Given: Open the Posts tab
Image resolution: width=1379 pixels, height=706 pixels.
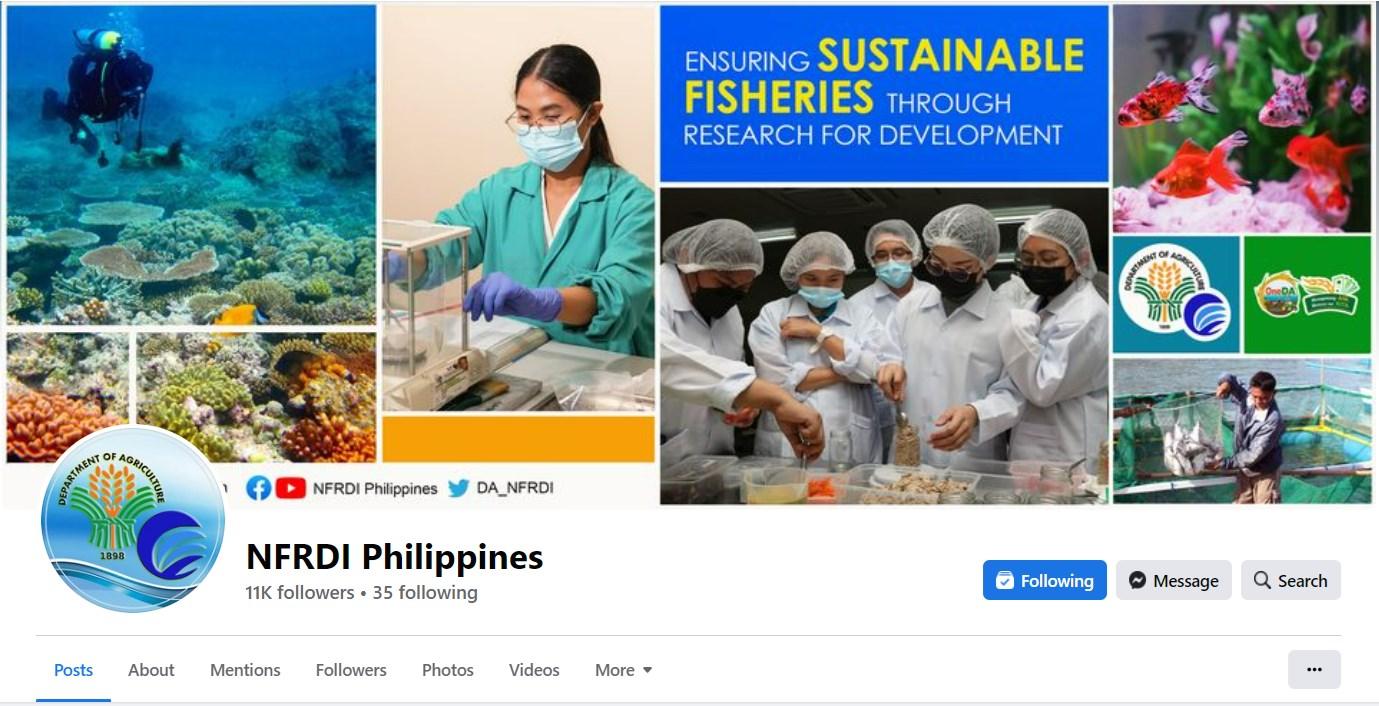Looking at the screenshot, I should [x=73, y=670].
